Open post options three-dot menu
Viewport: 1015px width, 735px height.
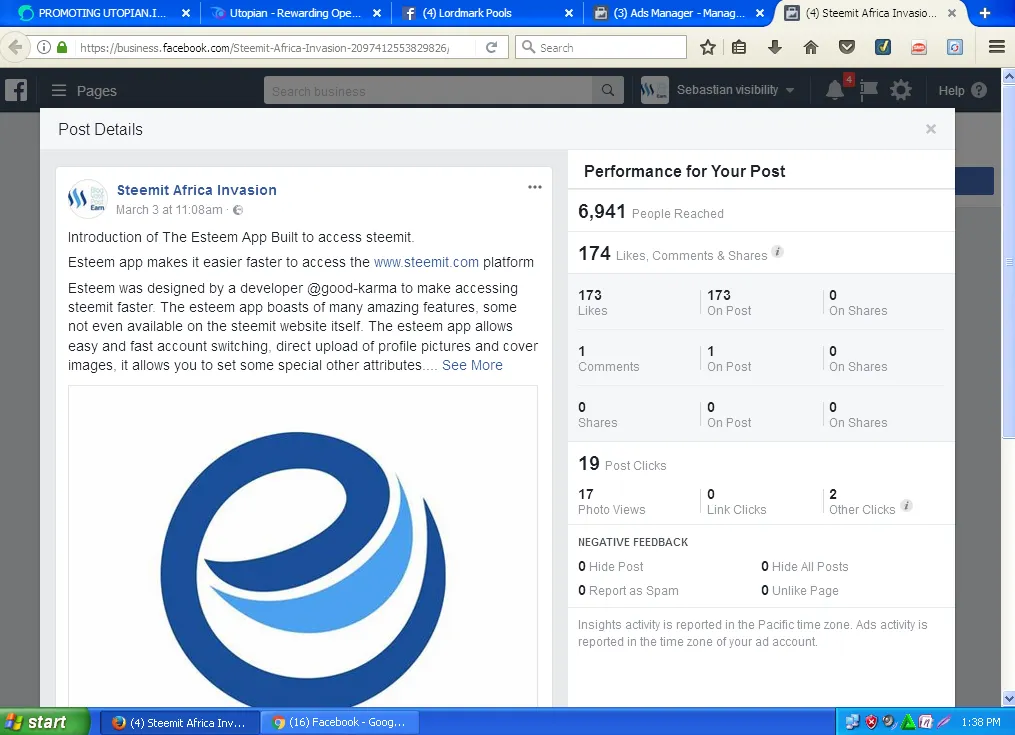point(535,187)
